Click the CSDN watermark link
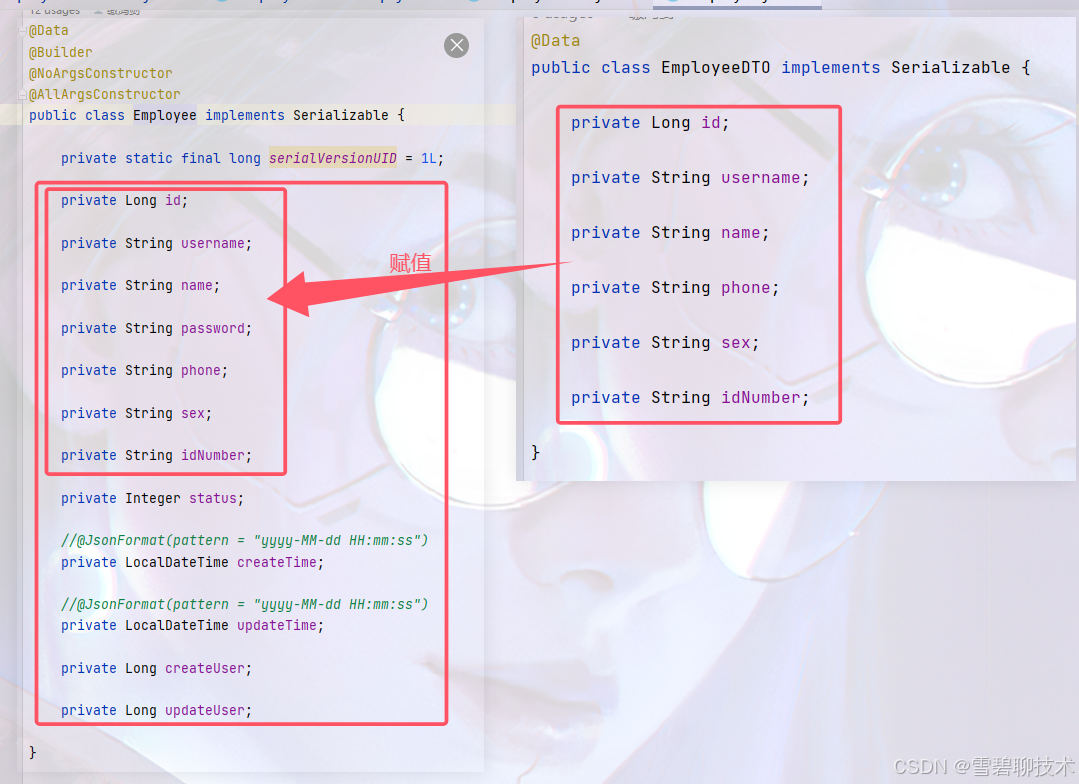This screenshot has width=1079, height=784. pos(983,767)
